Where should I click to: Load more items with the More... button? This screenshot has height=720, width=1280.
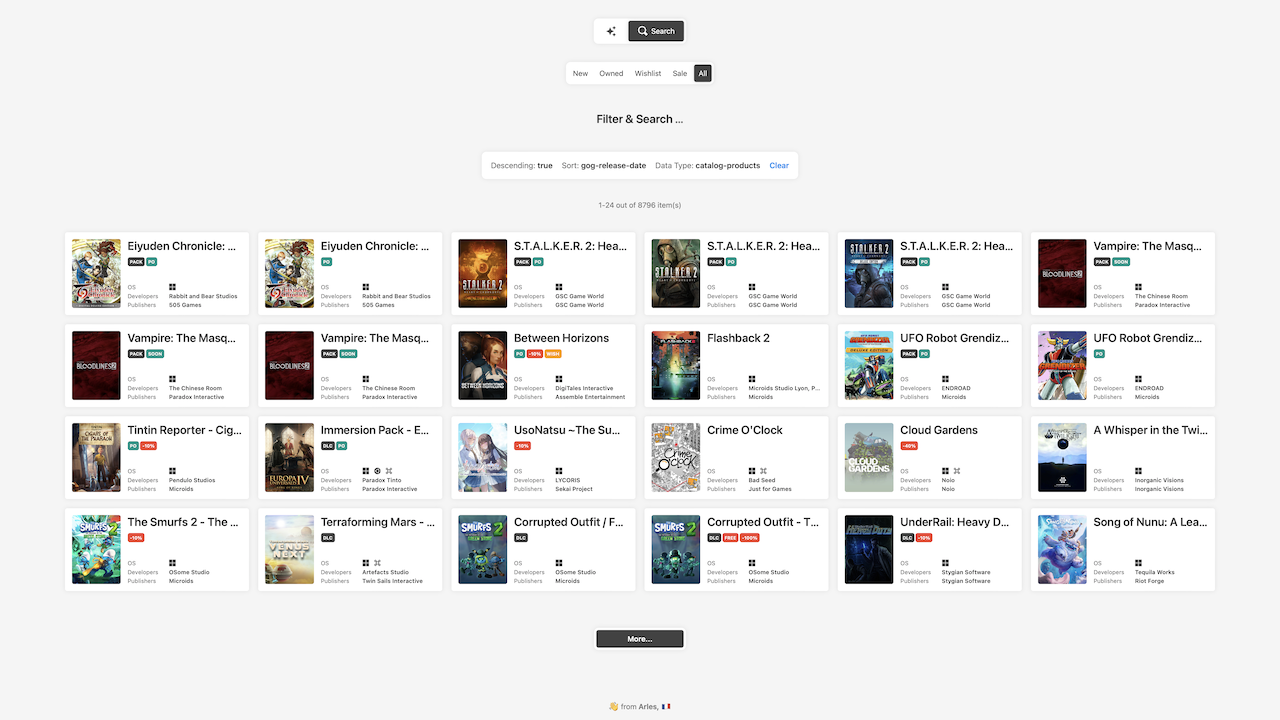coord(640,638)
